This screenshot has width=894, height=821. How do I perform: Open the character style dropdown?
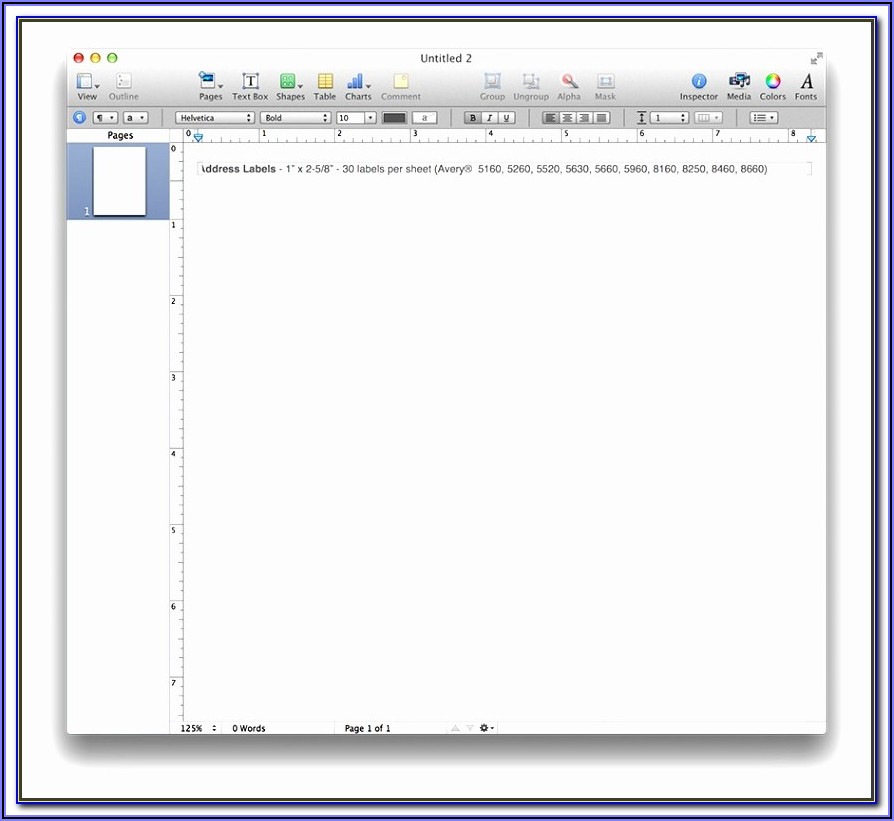click(x=135, y=118)
